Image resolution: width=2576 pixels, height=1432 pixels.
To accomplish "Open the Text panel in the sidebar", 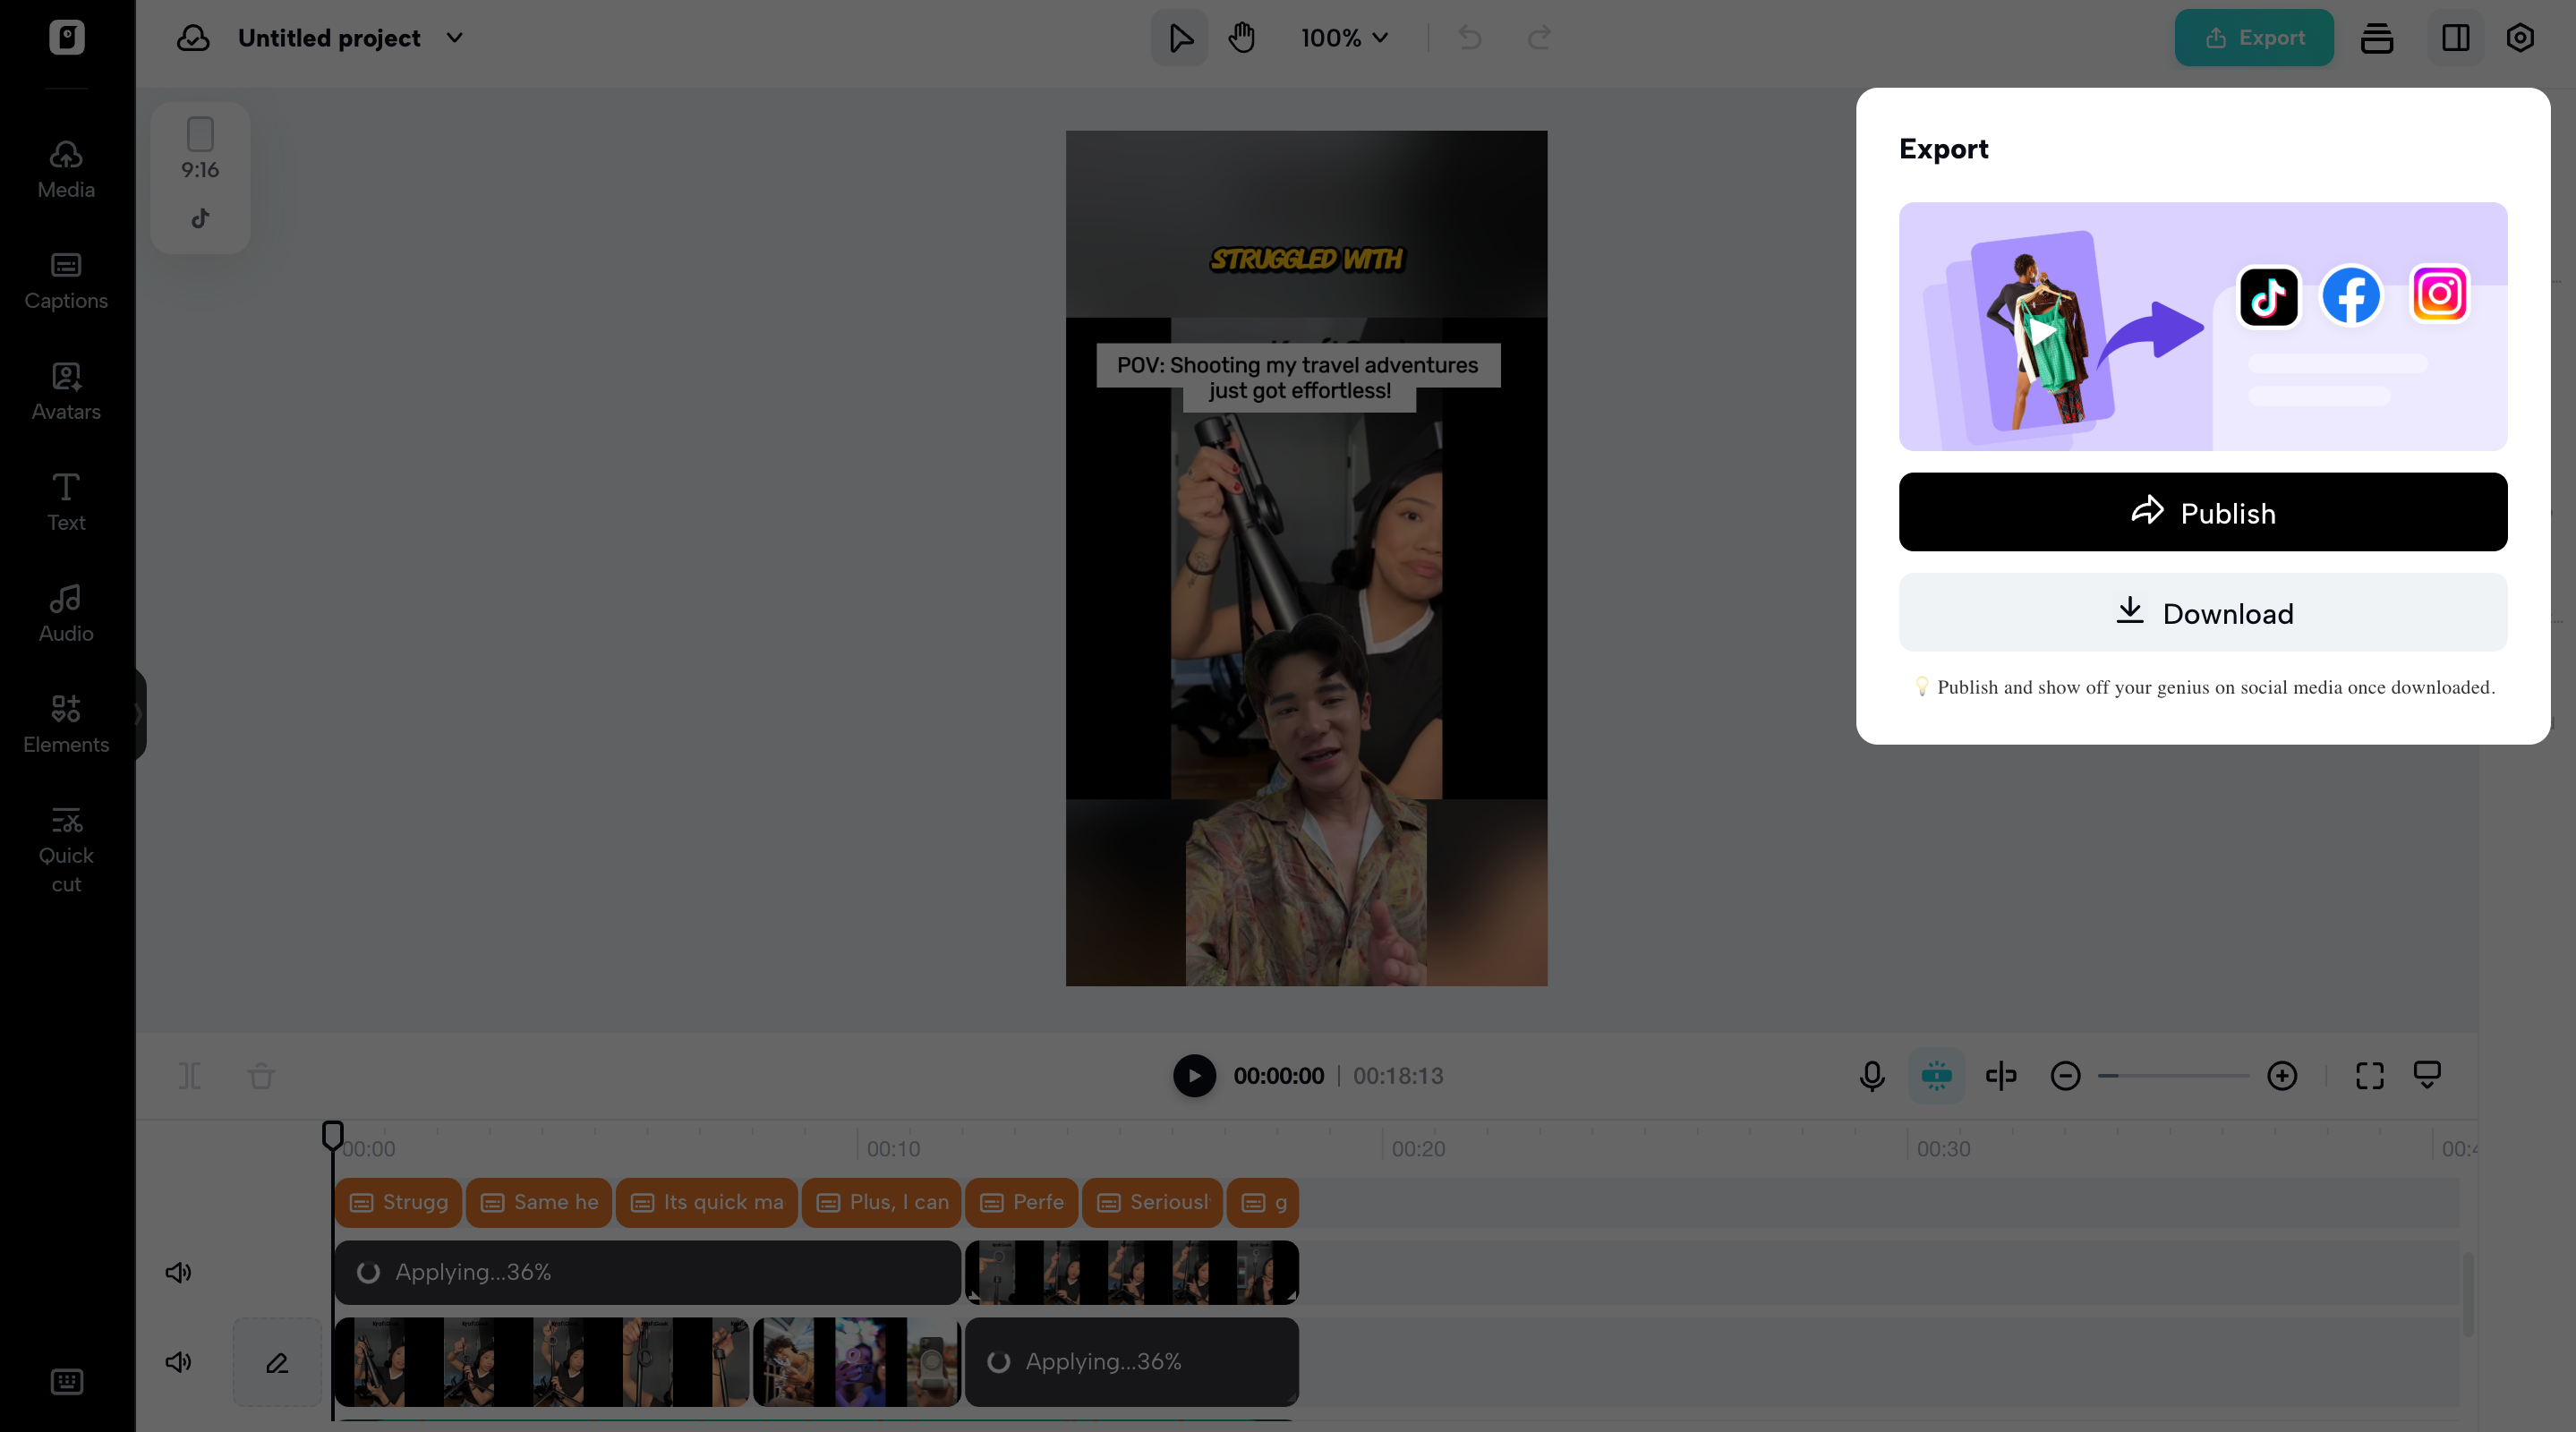I will (x=65, y=501).
